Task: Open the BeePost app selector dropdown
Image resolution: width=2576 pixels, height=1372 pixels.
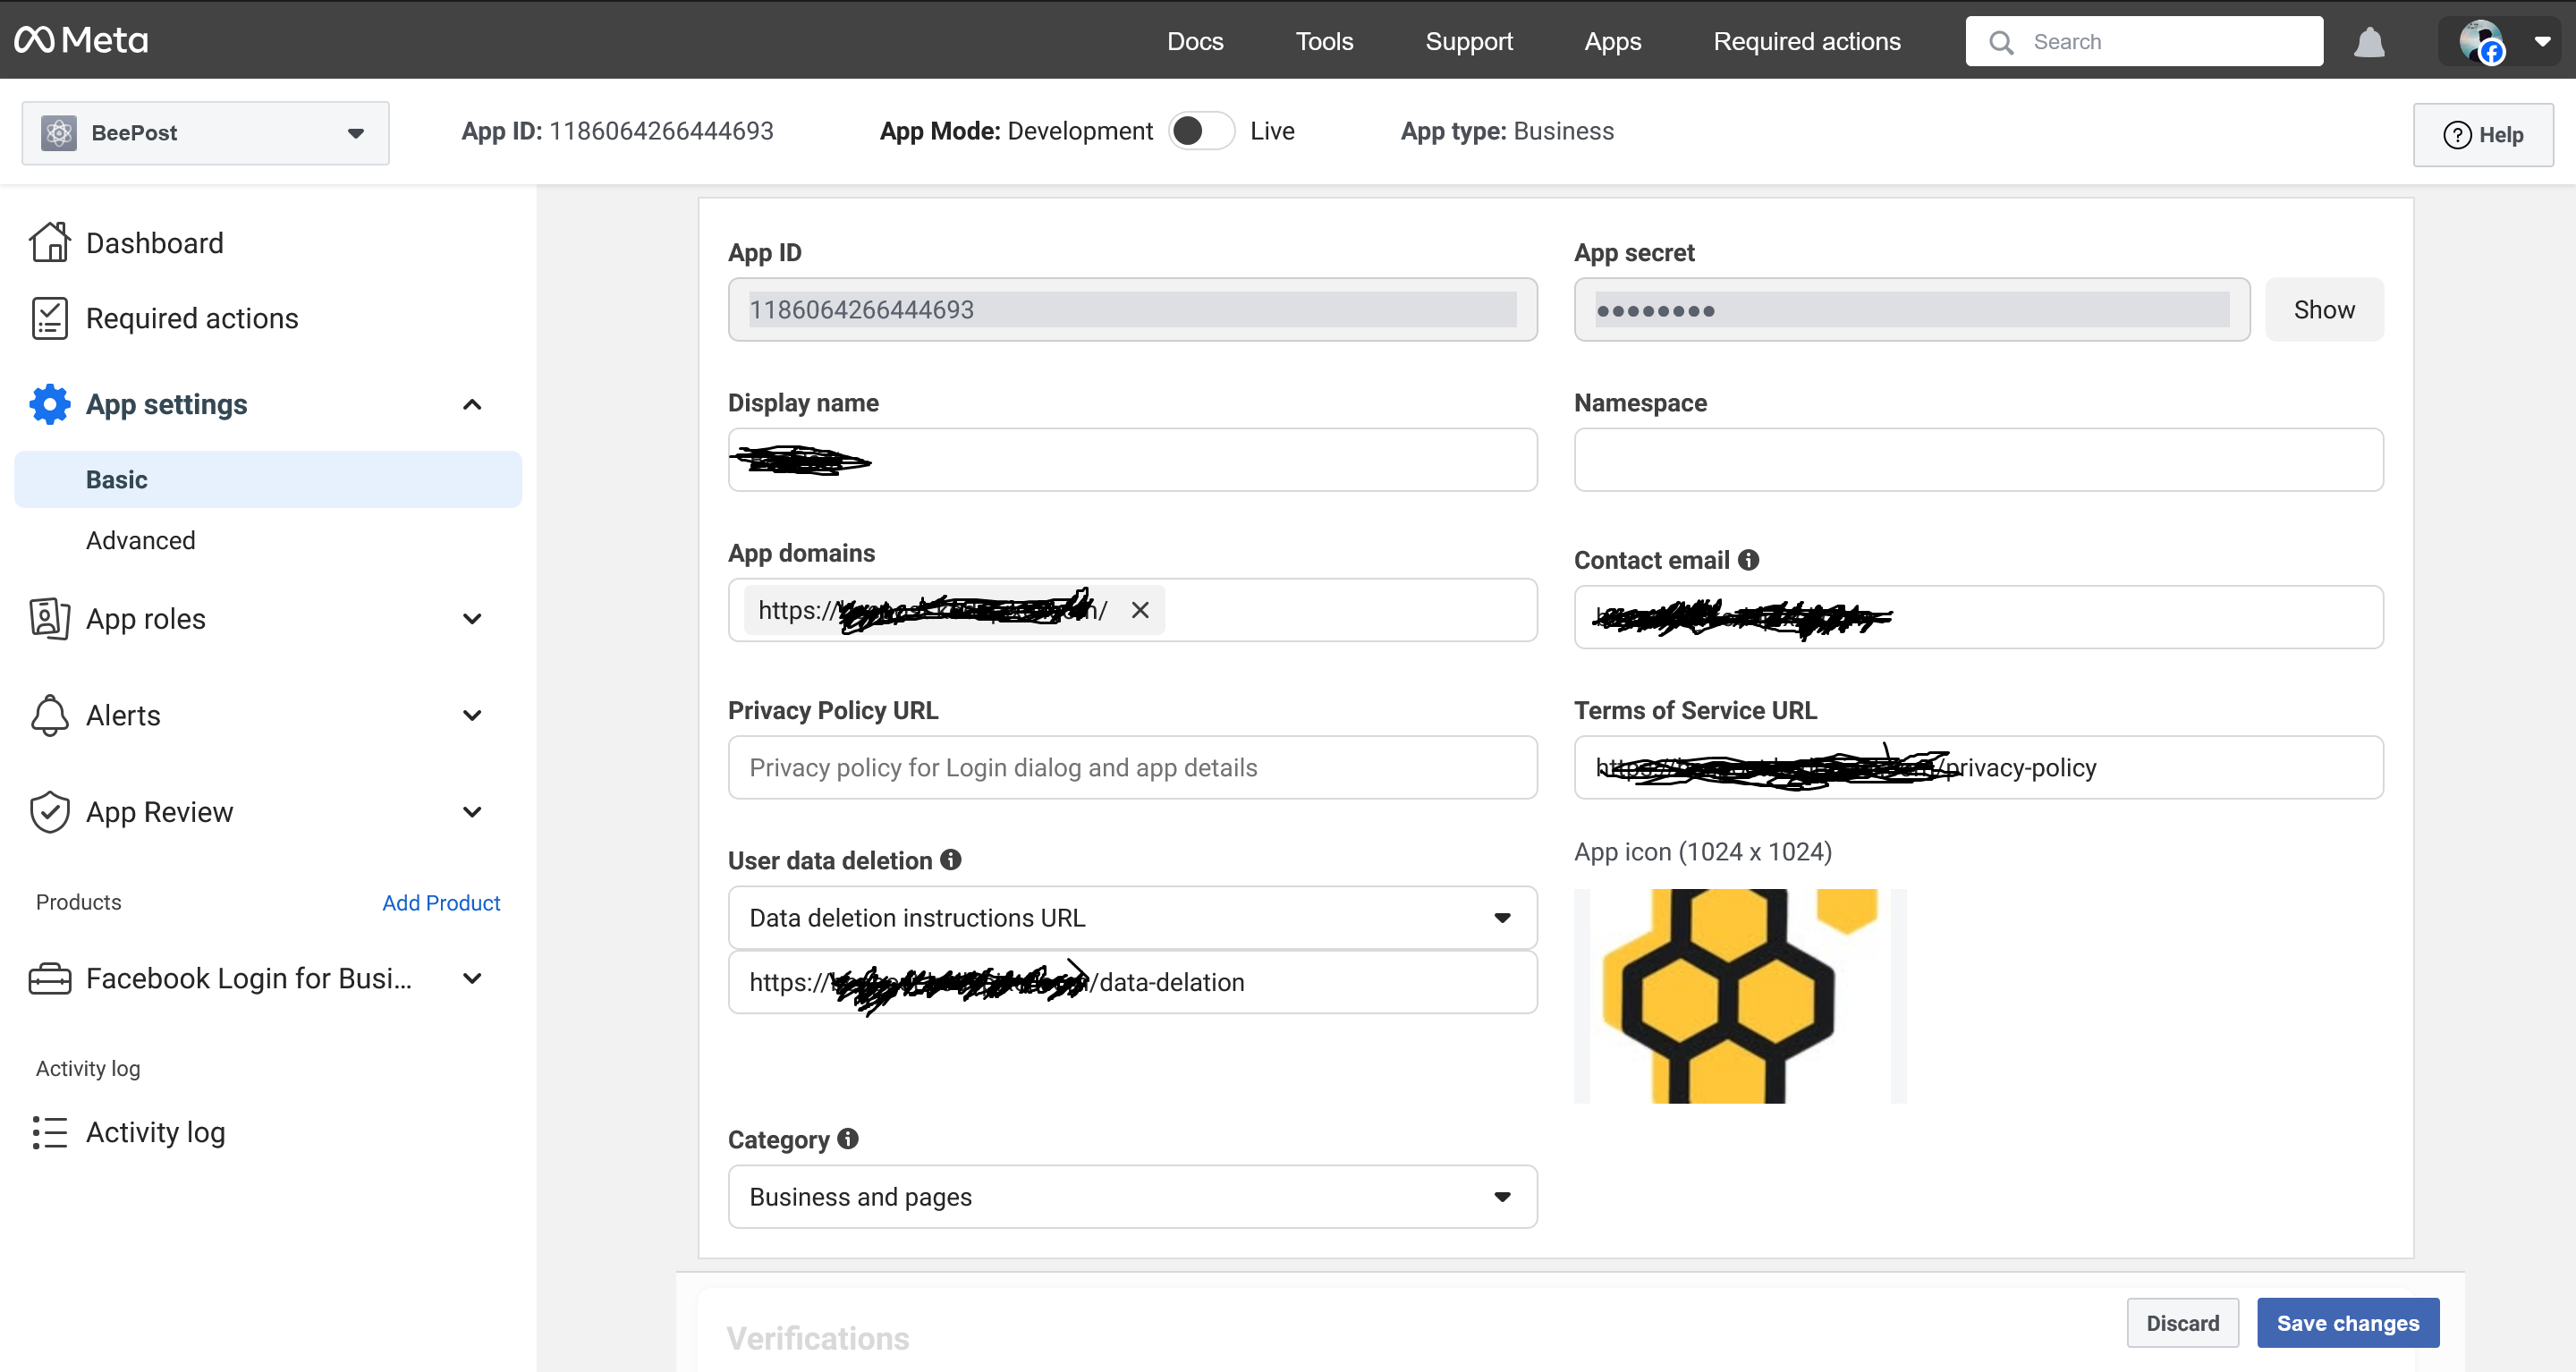Action: [205, 133]
